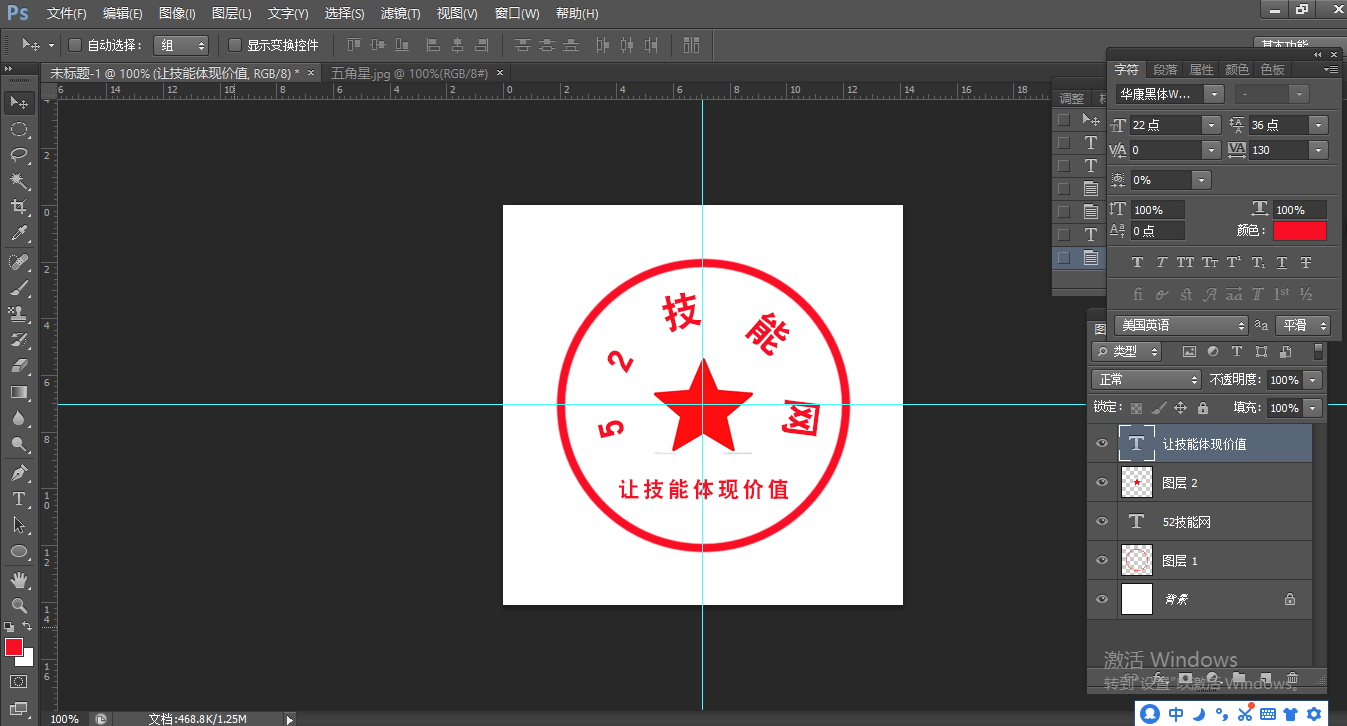This screenshot has height=726, width=1347.
Task: Toggle layer filtering switch on/off
Action: pyautogui.click(x=1318, y=351)
